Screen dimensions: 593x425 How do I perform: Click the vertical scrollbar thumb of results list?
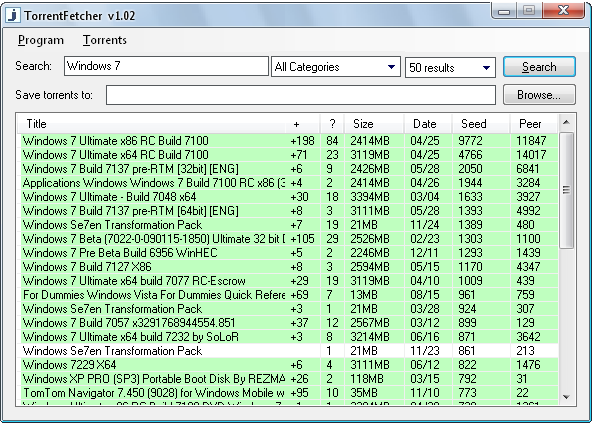566,190
